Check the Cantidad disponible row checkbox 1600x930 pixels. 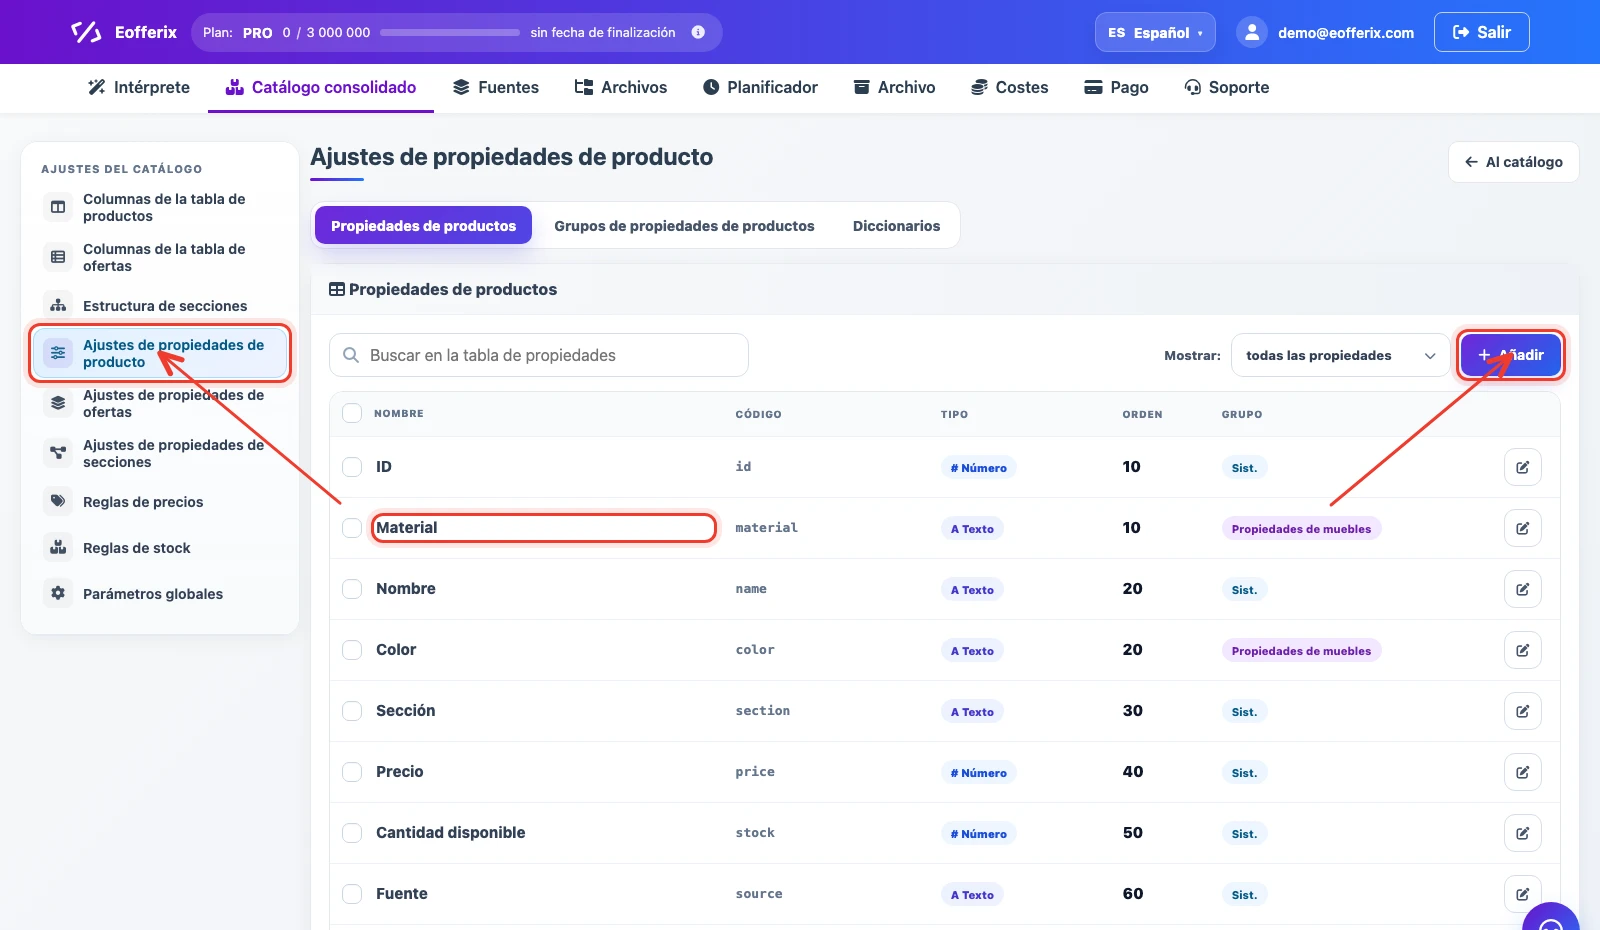click(352, 833)
